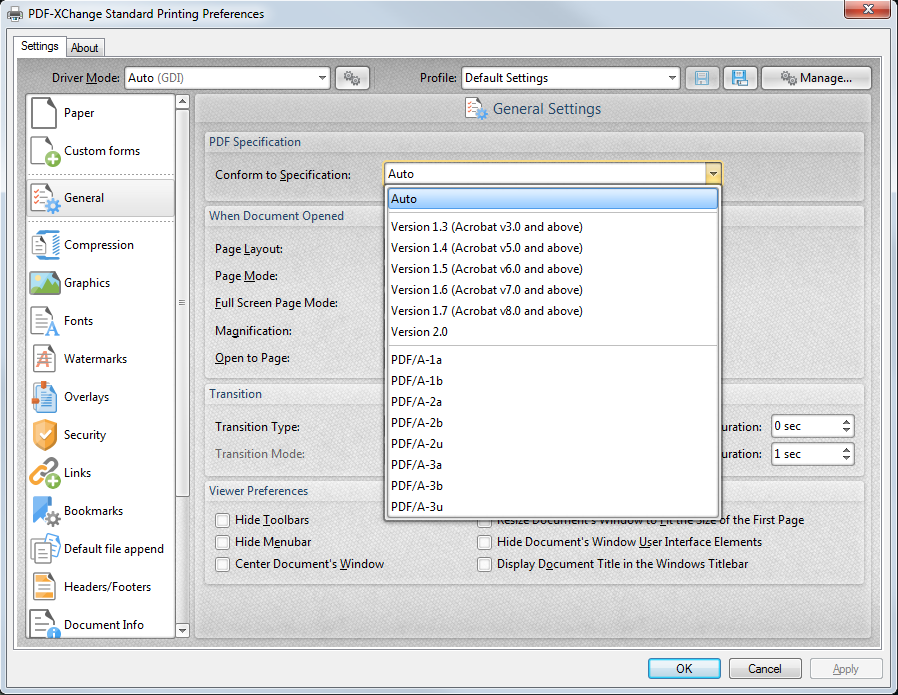The height and width of the screenshot is (695, 898).
Task: Switch to the Settings tab
Action: (40, 46)
